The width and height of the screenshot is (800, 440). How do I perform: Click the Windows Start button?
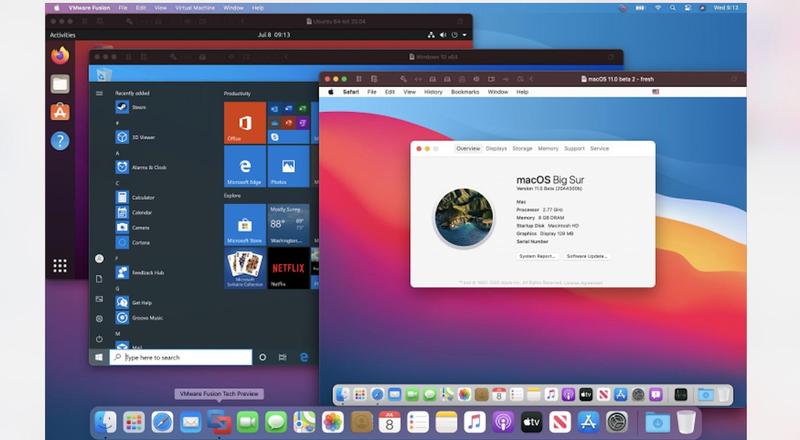(x=99, y=356)
